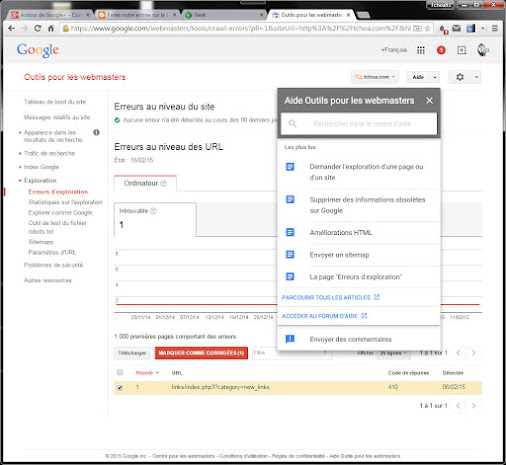Open Tableau de bord du site
Viewport: 506px width, 465px height.
coord(55,102)
